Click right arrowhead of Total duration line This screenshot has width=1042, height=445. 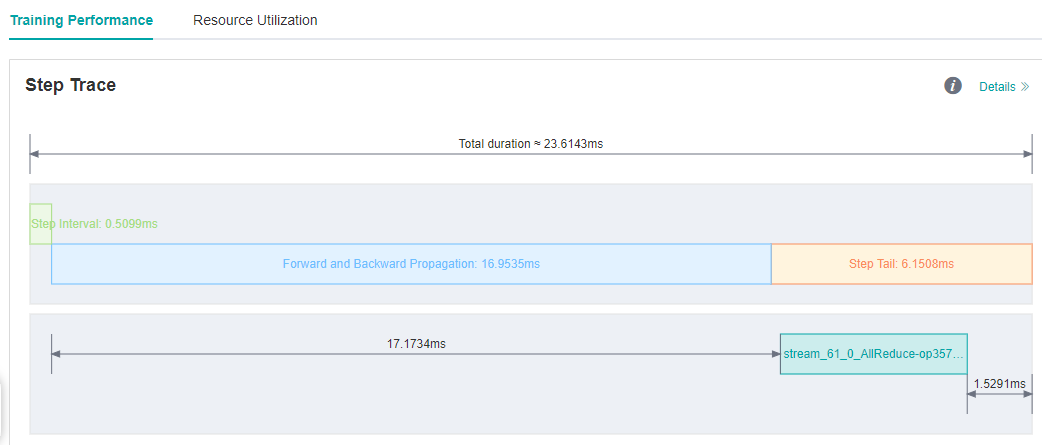click(1027, 154)
